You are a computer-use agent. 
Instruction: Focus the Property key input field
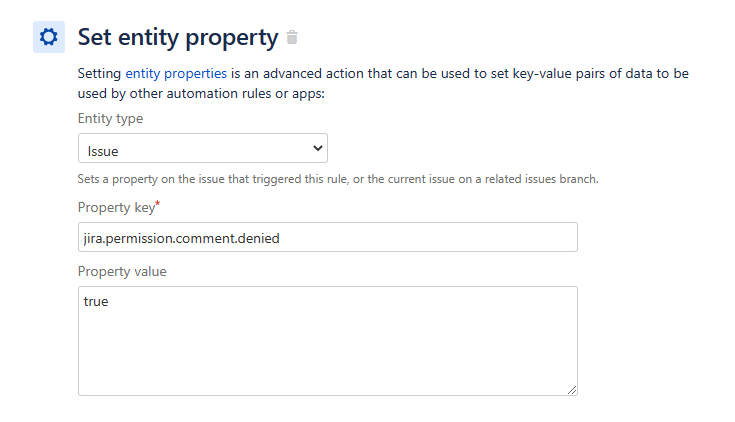click(x=328, y=237)
